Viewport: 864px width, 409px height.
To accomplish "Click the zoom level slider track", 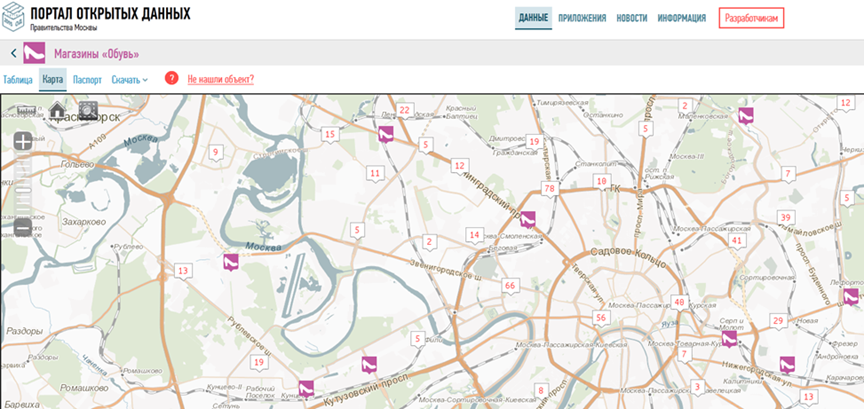I will click(x=23, y=185).
